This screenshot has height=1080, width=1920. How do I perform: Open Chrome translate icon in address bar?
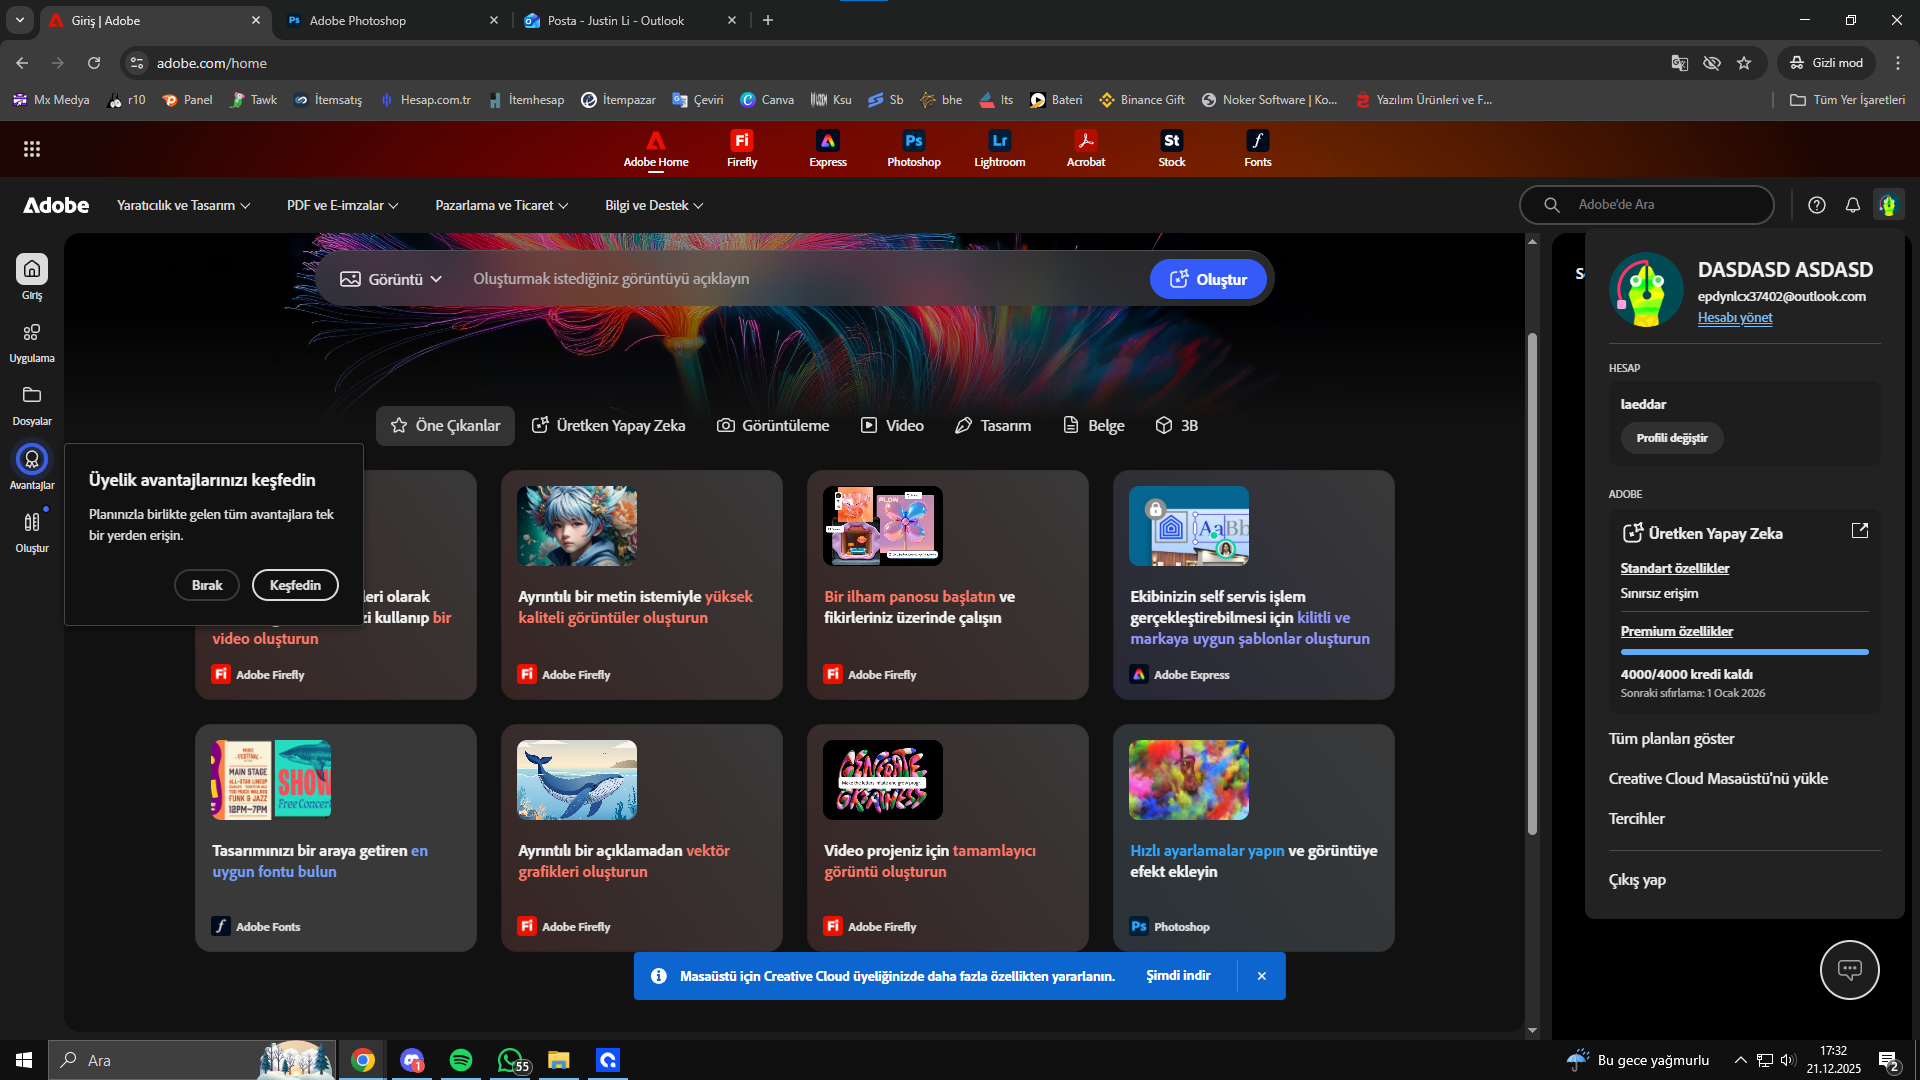coord(1680,63)
